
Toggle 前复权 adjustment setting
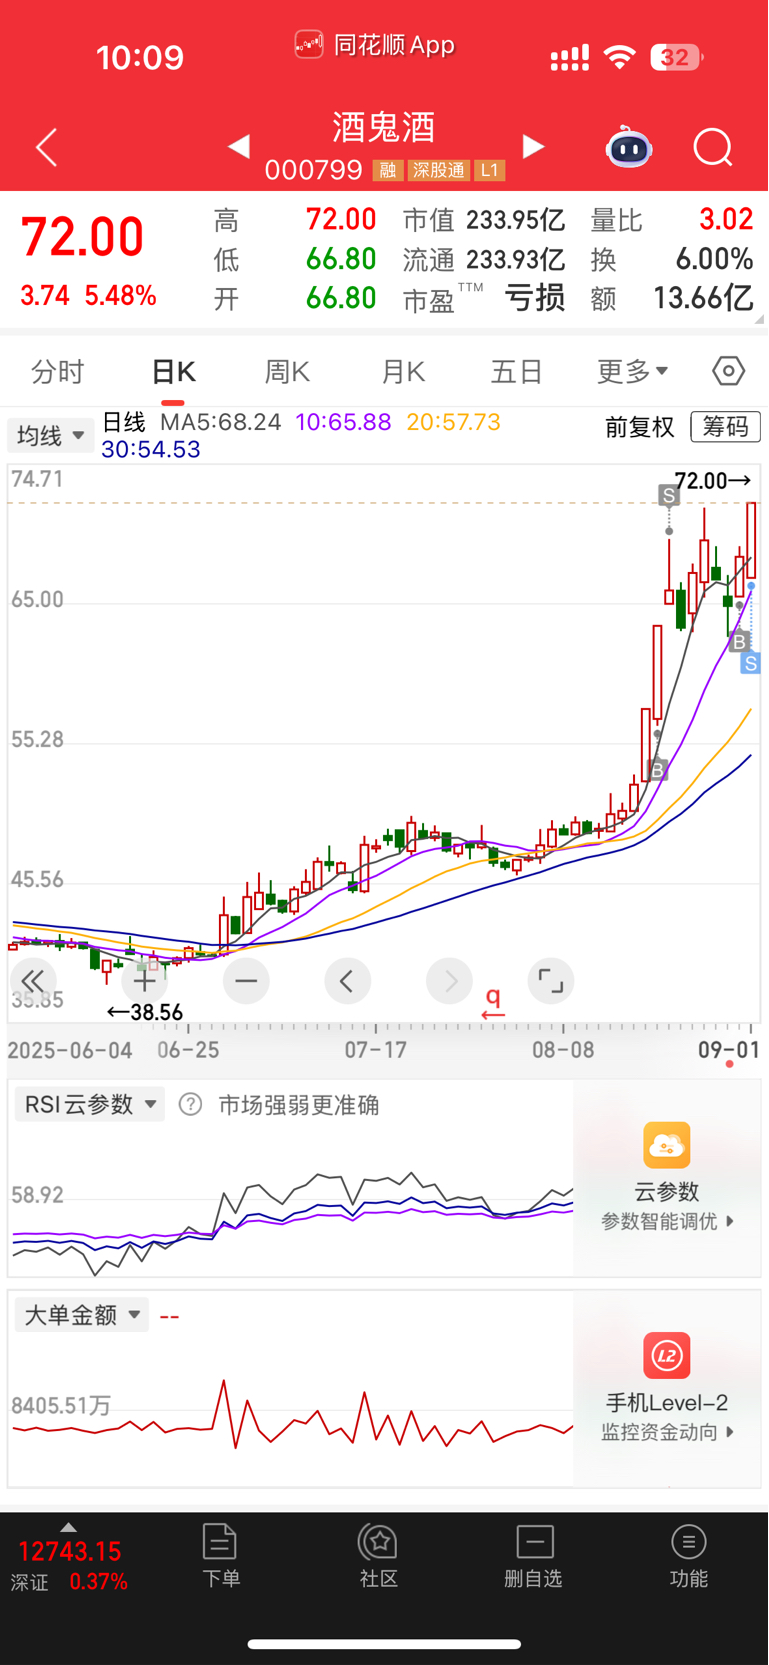coord(640,427)
